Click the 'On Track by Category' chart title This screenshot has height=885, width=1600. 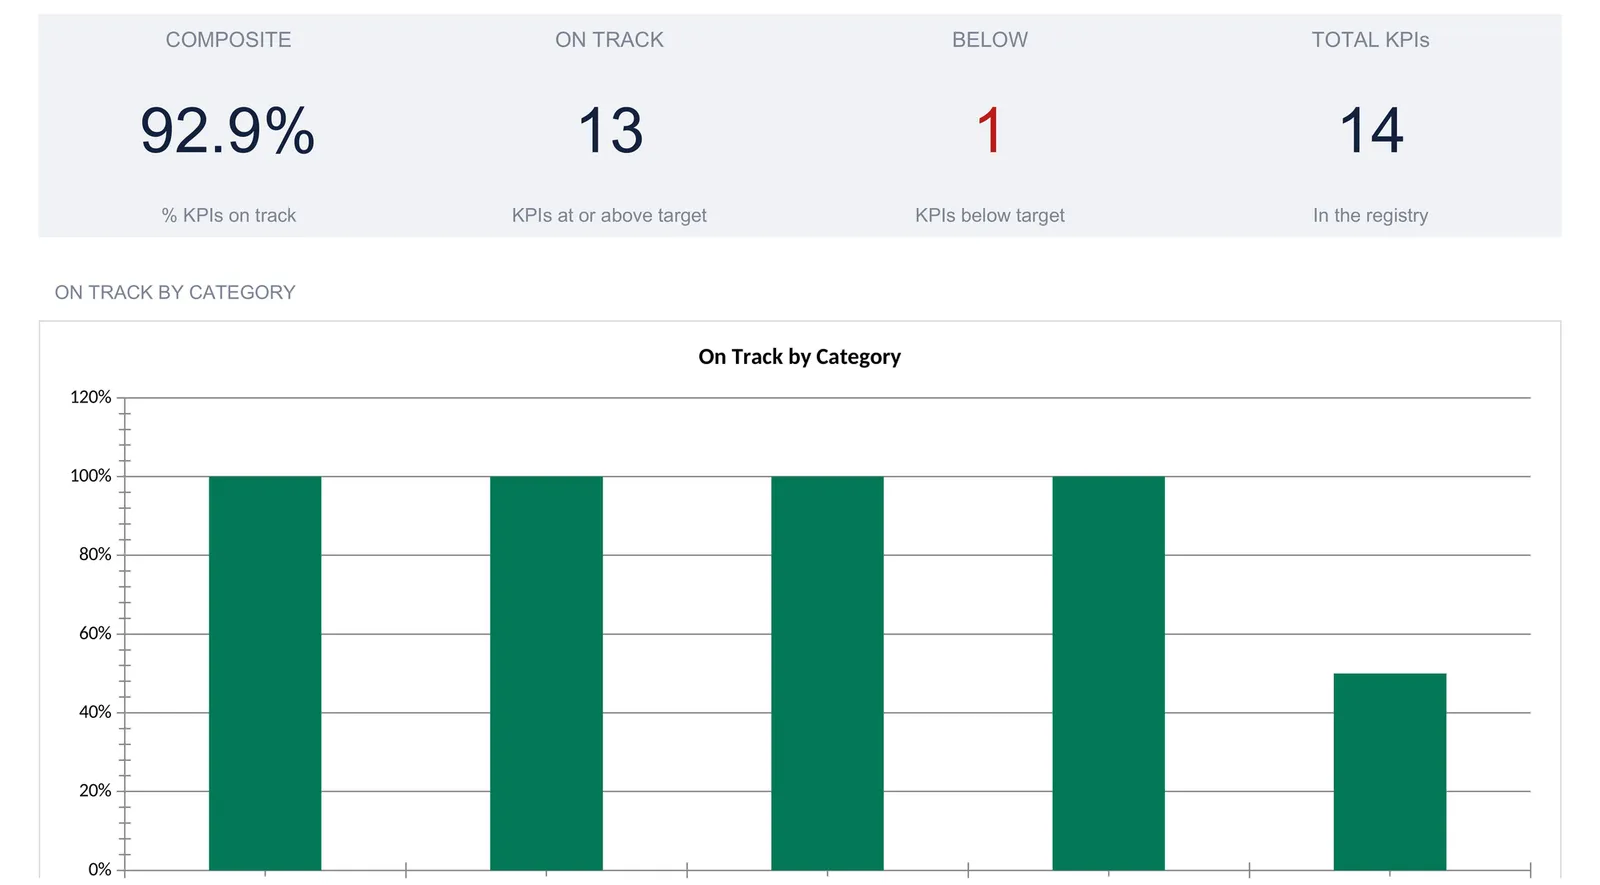(799, 357)
